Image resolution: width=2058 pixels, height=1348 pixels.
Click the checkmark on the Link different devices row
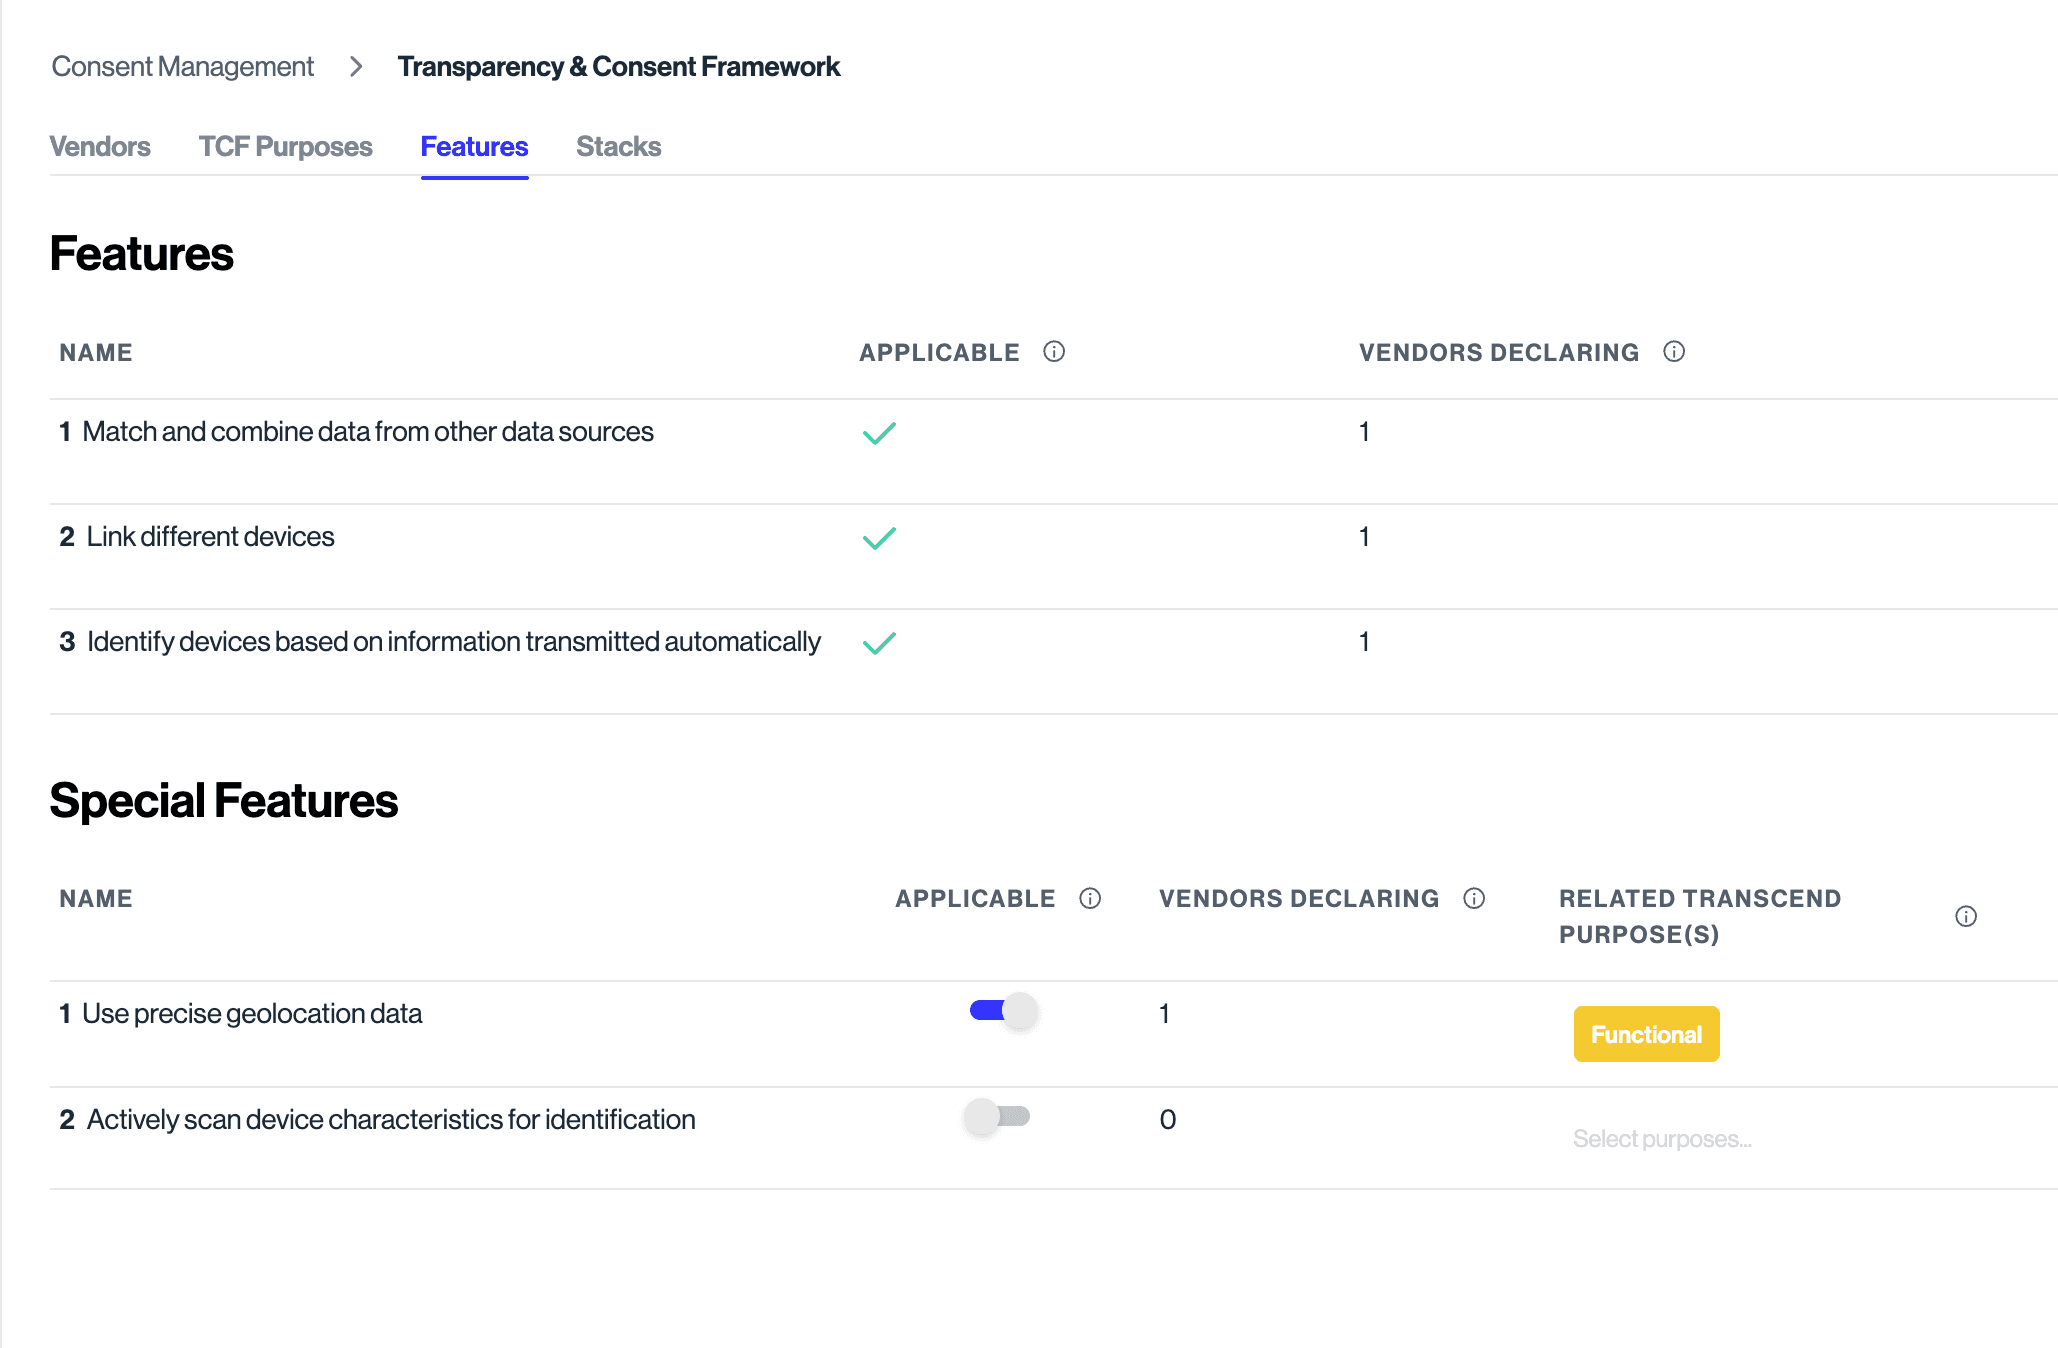coord(879,538)
